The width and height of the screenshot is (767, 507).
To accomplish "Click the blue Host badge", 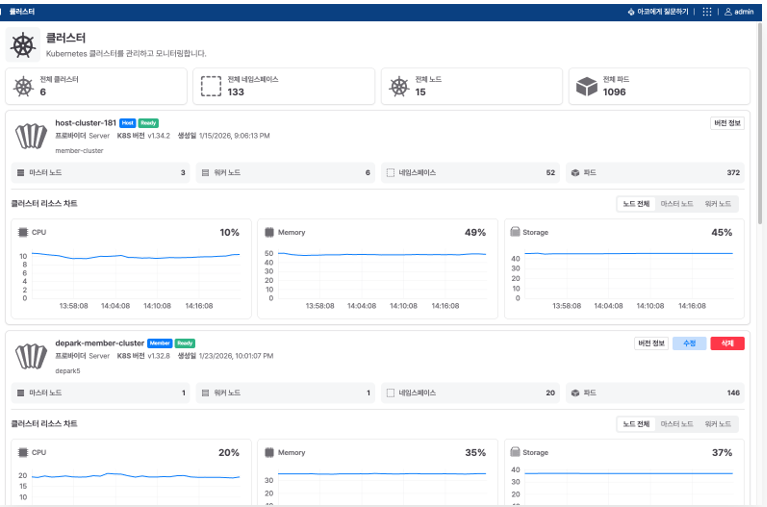I will 128,123.
